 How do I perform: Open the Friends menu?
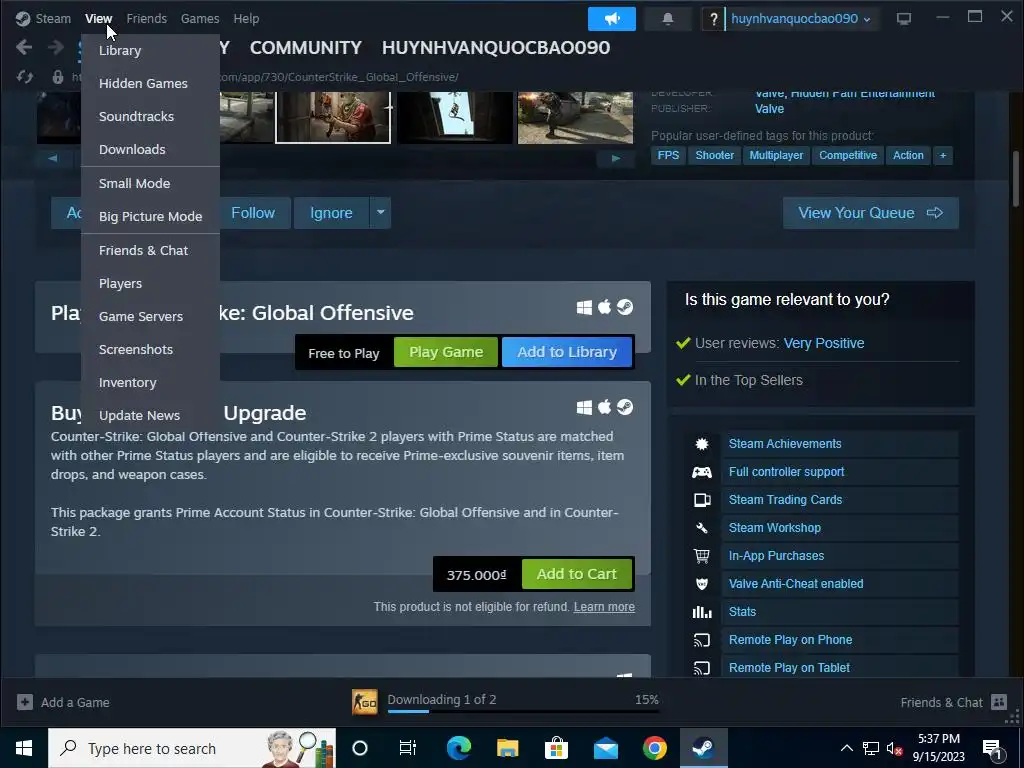point(146,19)
